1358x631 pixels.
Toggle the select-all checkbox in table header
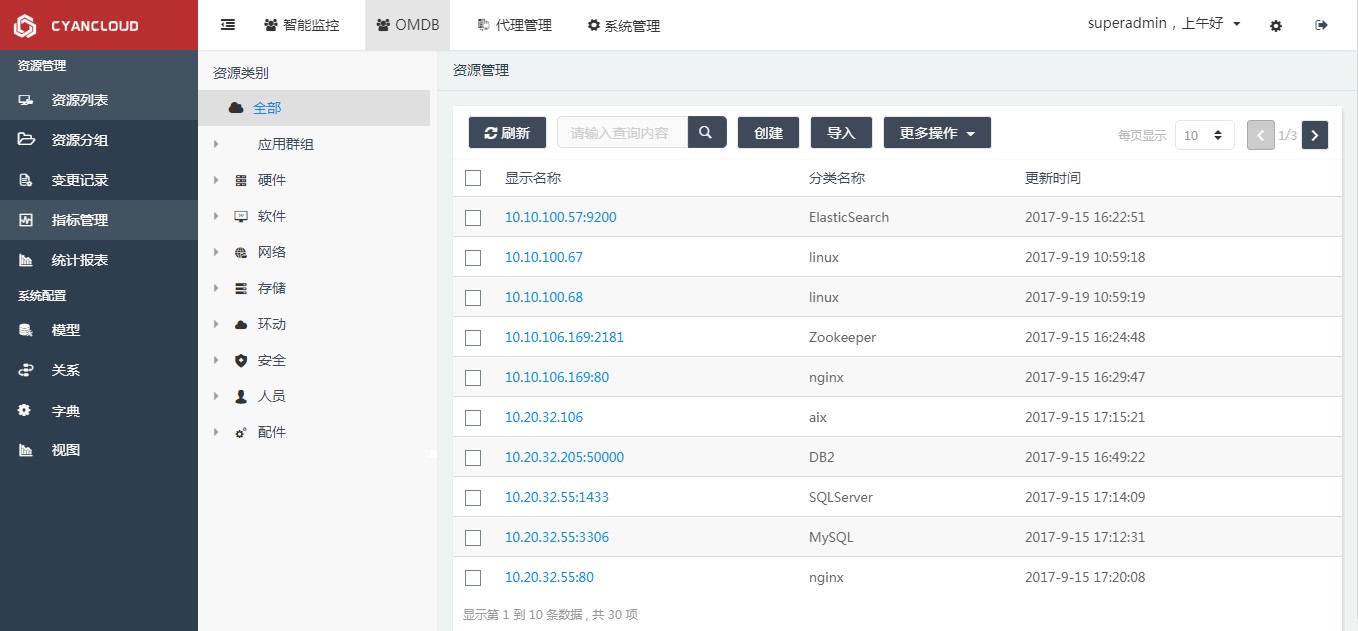tap(473, 178)
